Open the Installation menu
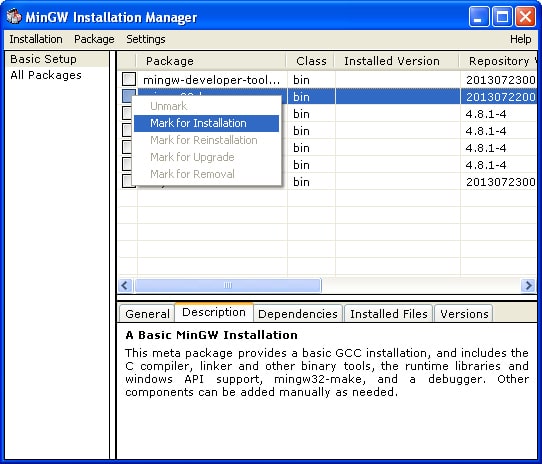This screenshot has height=464, width=542. [36, 39]
